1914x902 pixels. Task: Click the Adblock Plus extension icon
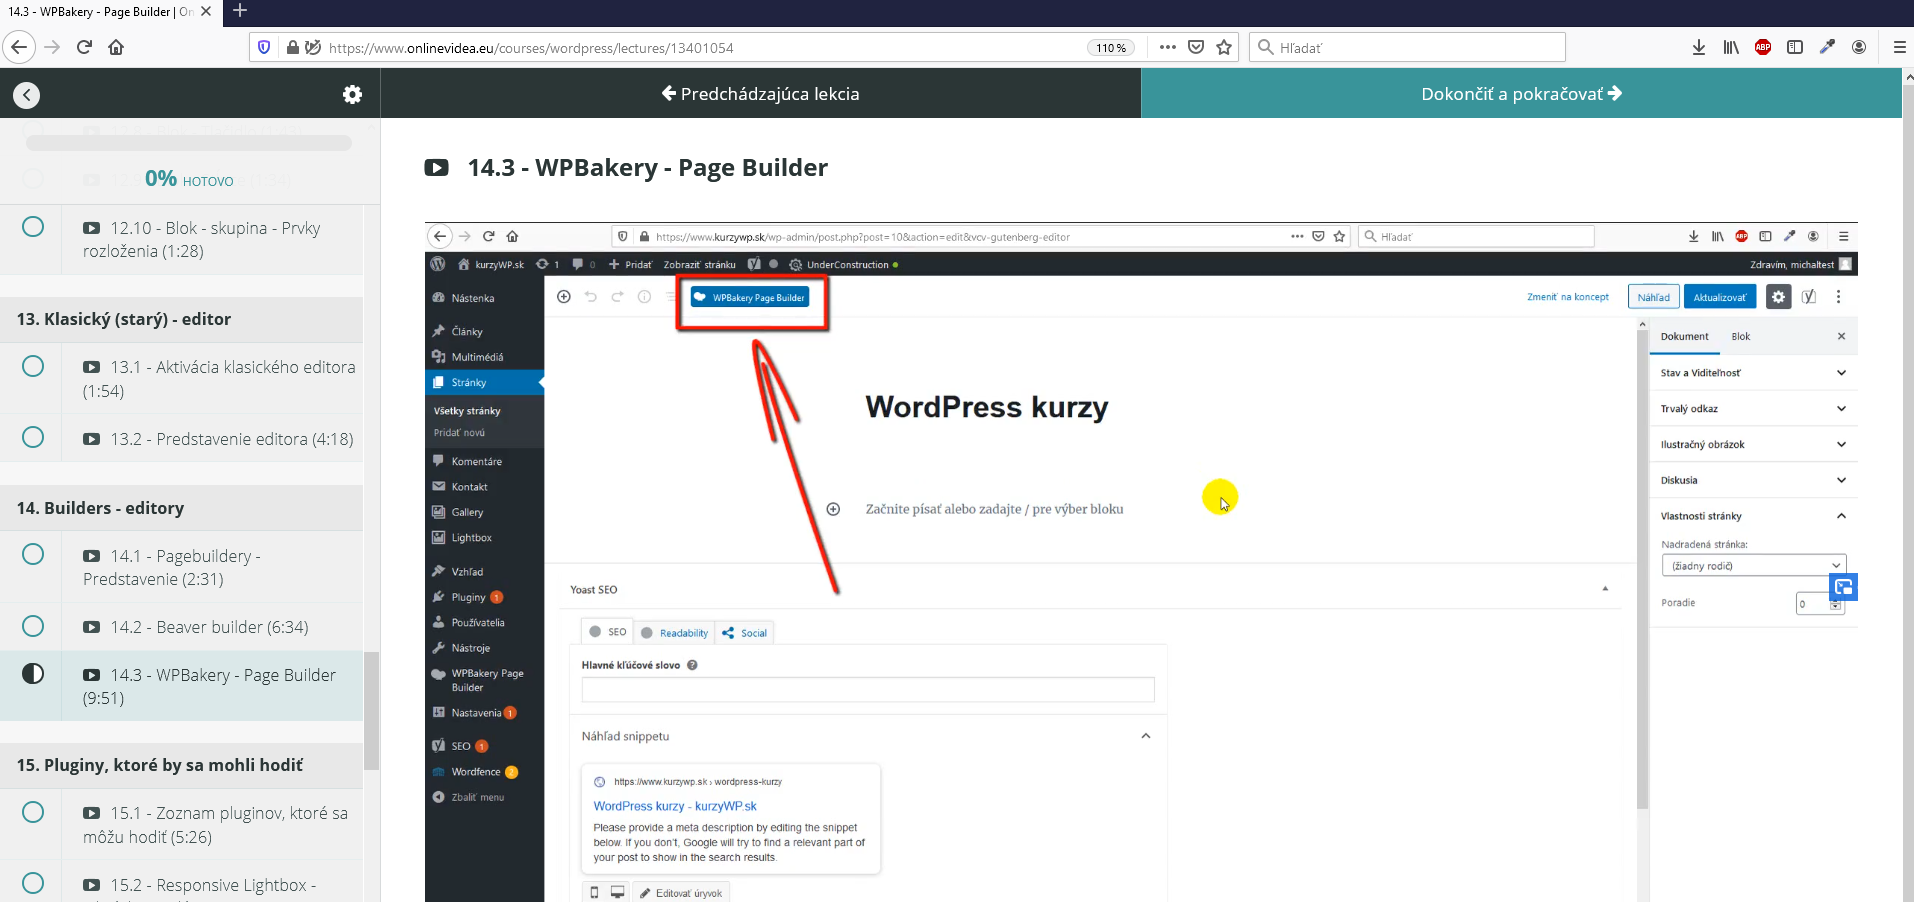[x=1763, y=47]
